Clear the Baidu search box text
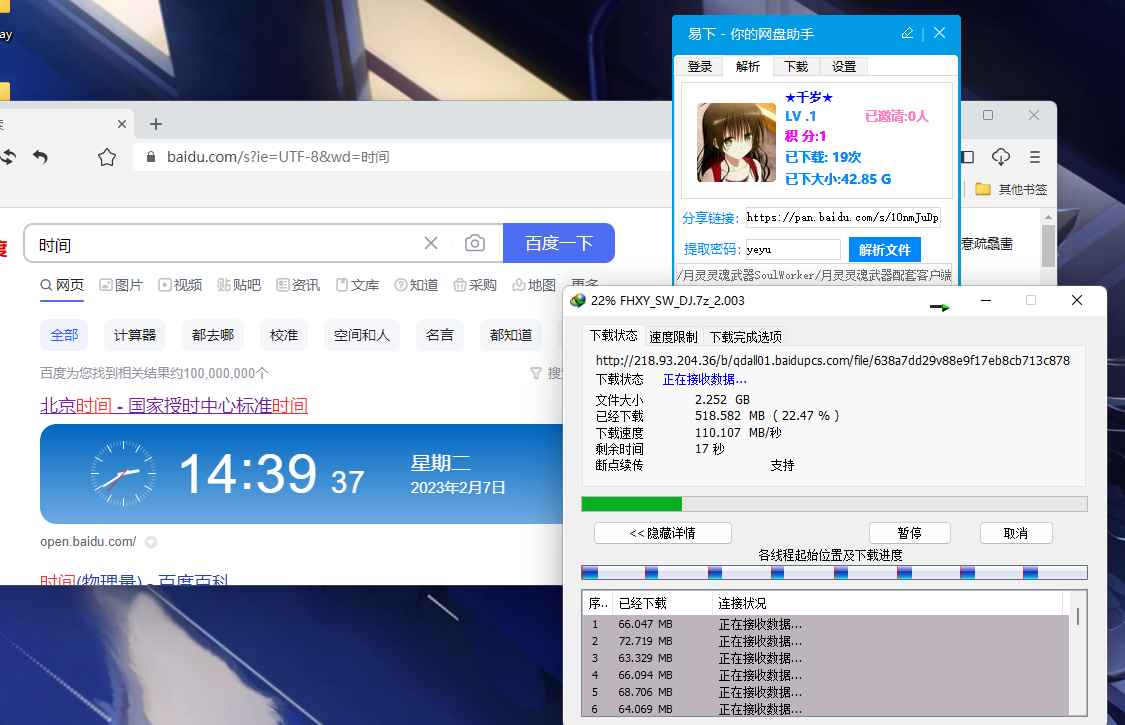Viewport: 1125px width, 725px height. click(430, 243)
